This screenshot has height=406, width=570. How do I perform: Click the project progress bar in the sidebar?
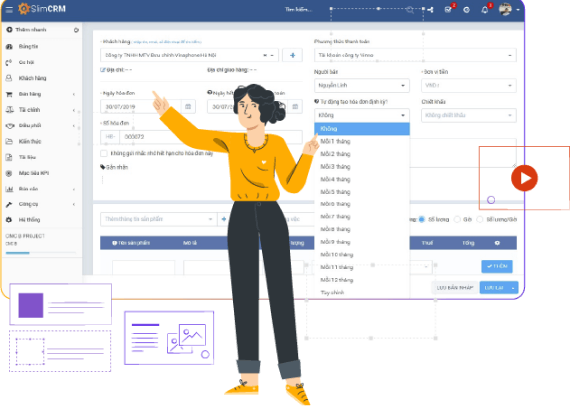tap(41, 253)
